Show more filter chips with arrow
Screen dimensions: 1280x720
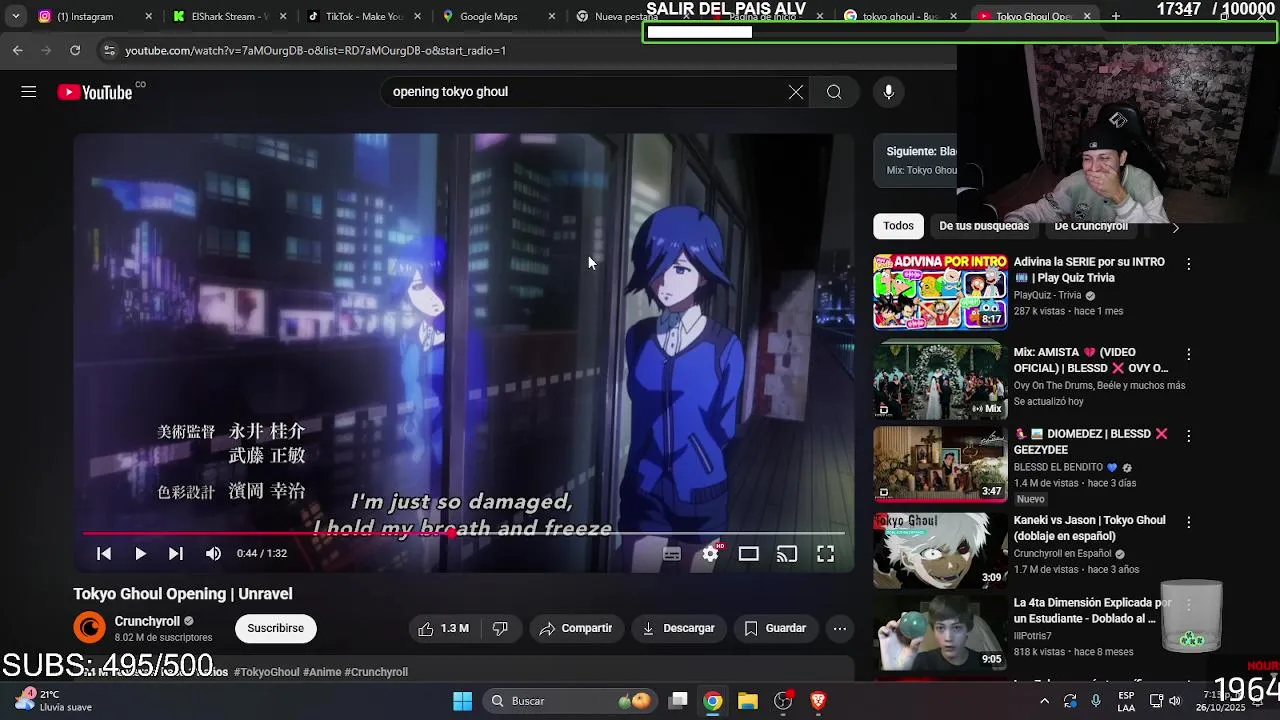1175,228
